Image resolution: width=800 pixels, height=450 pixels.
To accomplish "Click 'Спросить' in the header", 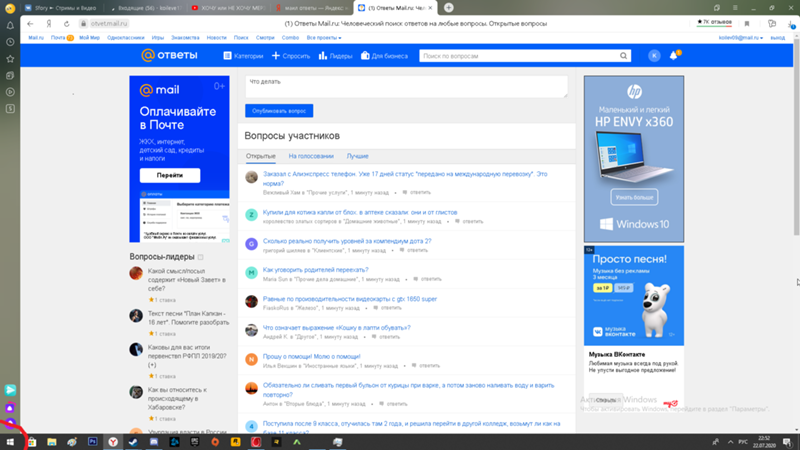I will [x=291, y=56].
